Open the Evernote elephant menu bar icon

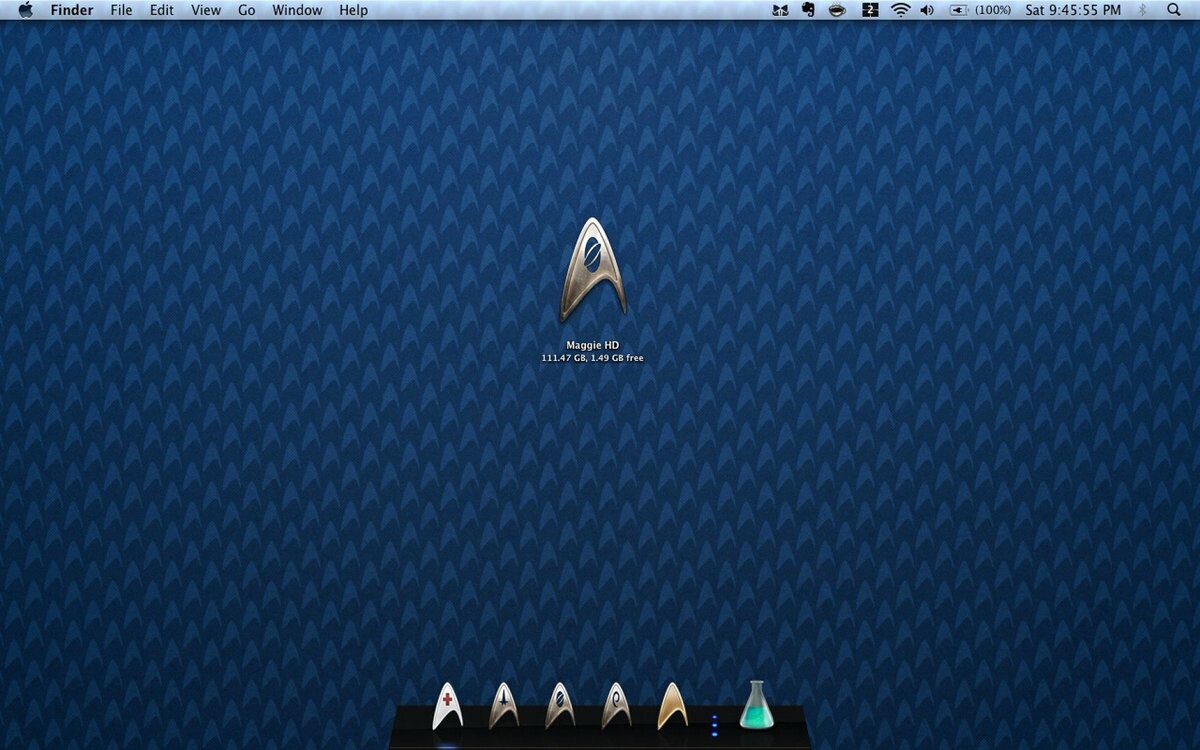tap(809, 10)
